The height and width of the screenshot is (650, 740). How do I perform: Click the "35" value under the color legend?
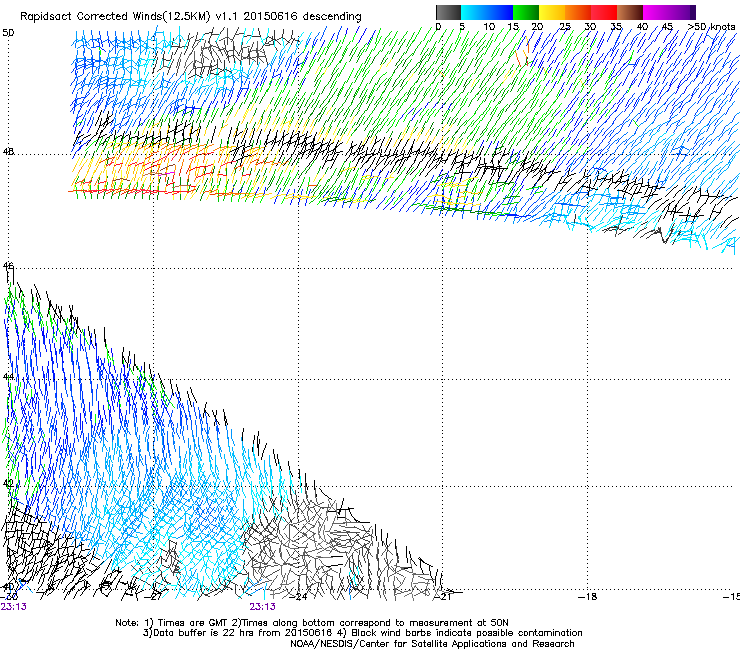[x=616, y=27]
